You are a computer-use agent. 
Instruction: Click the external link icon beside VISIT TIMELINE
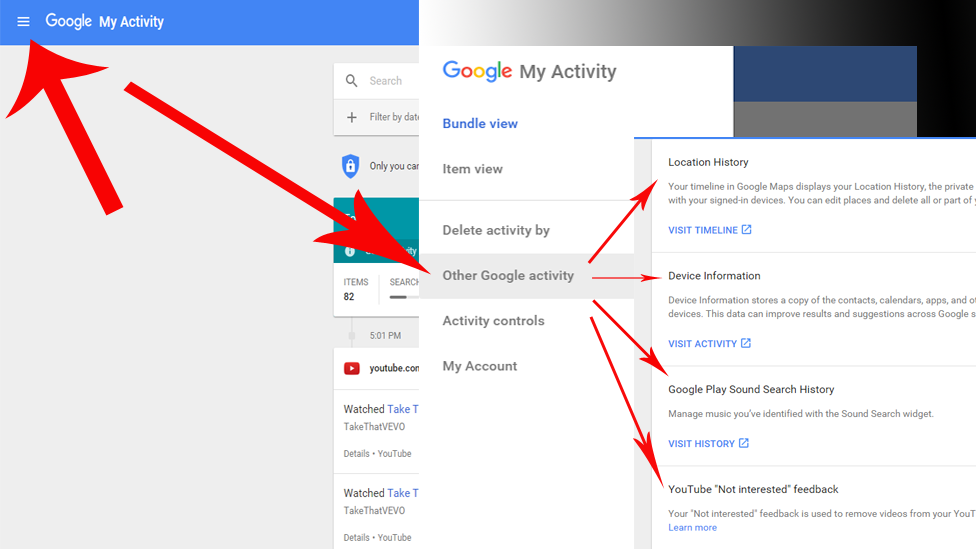746,230
